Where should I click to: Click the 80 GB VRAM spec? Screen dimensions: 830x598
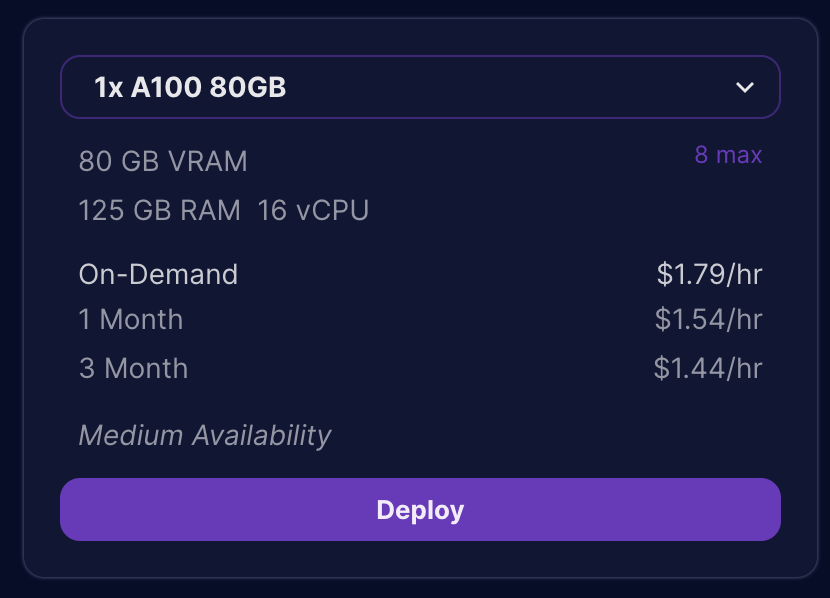coord(163,162)
